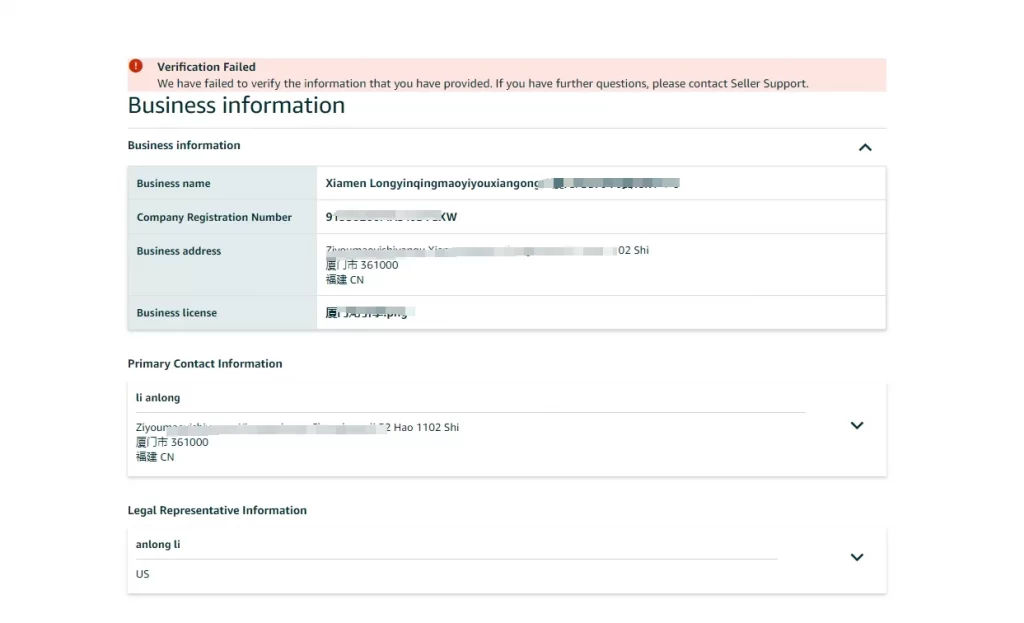Image resolution: width=1024 pixels, height=623 pixels.
Task: Click the Business license row label
Action: (x=176, y=312)
